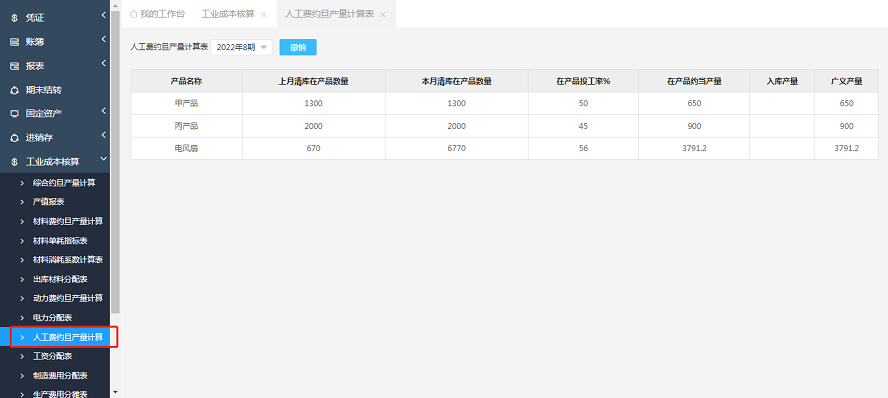Select the 丙产品 row name cell
This screenshot has height=398, width=888.
pyautogui.click(x=186, y=126)
